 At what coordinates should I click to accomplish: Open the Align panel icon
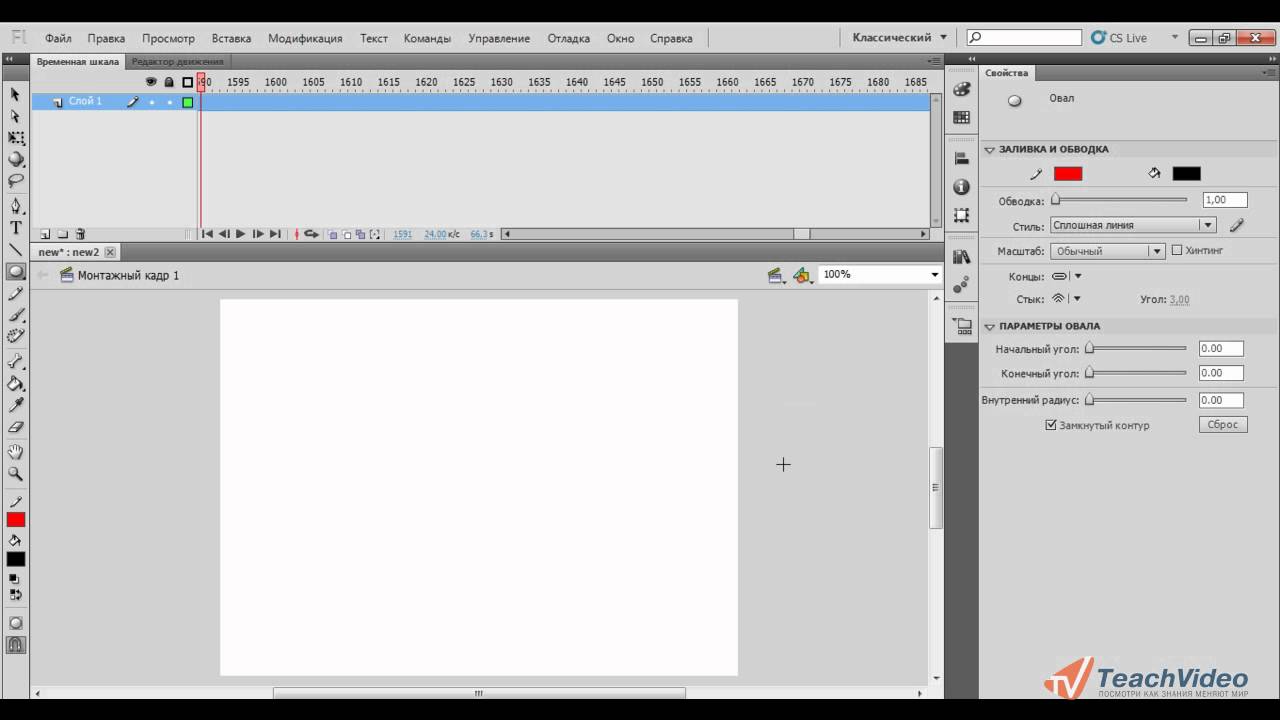pyautogui.click(x=961, y=158)
